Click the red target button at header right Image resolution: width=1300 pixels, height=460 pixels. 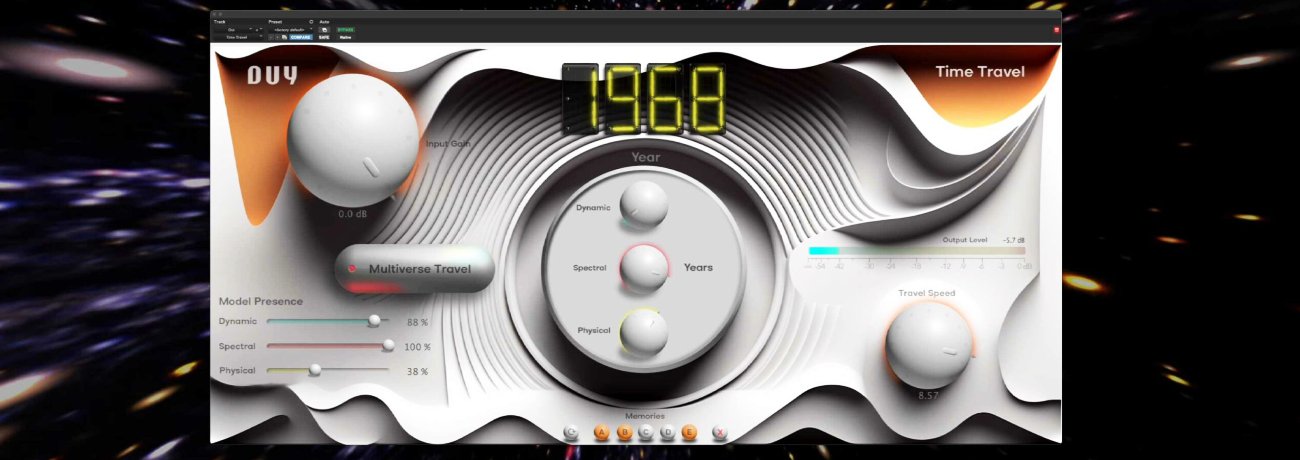(1056, 30)
